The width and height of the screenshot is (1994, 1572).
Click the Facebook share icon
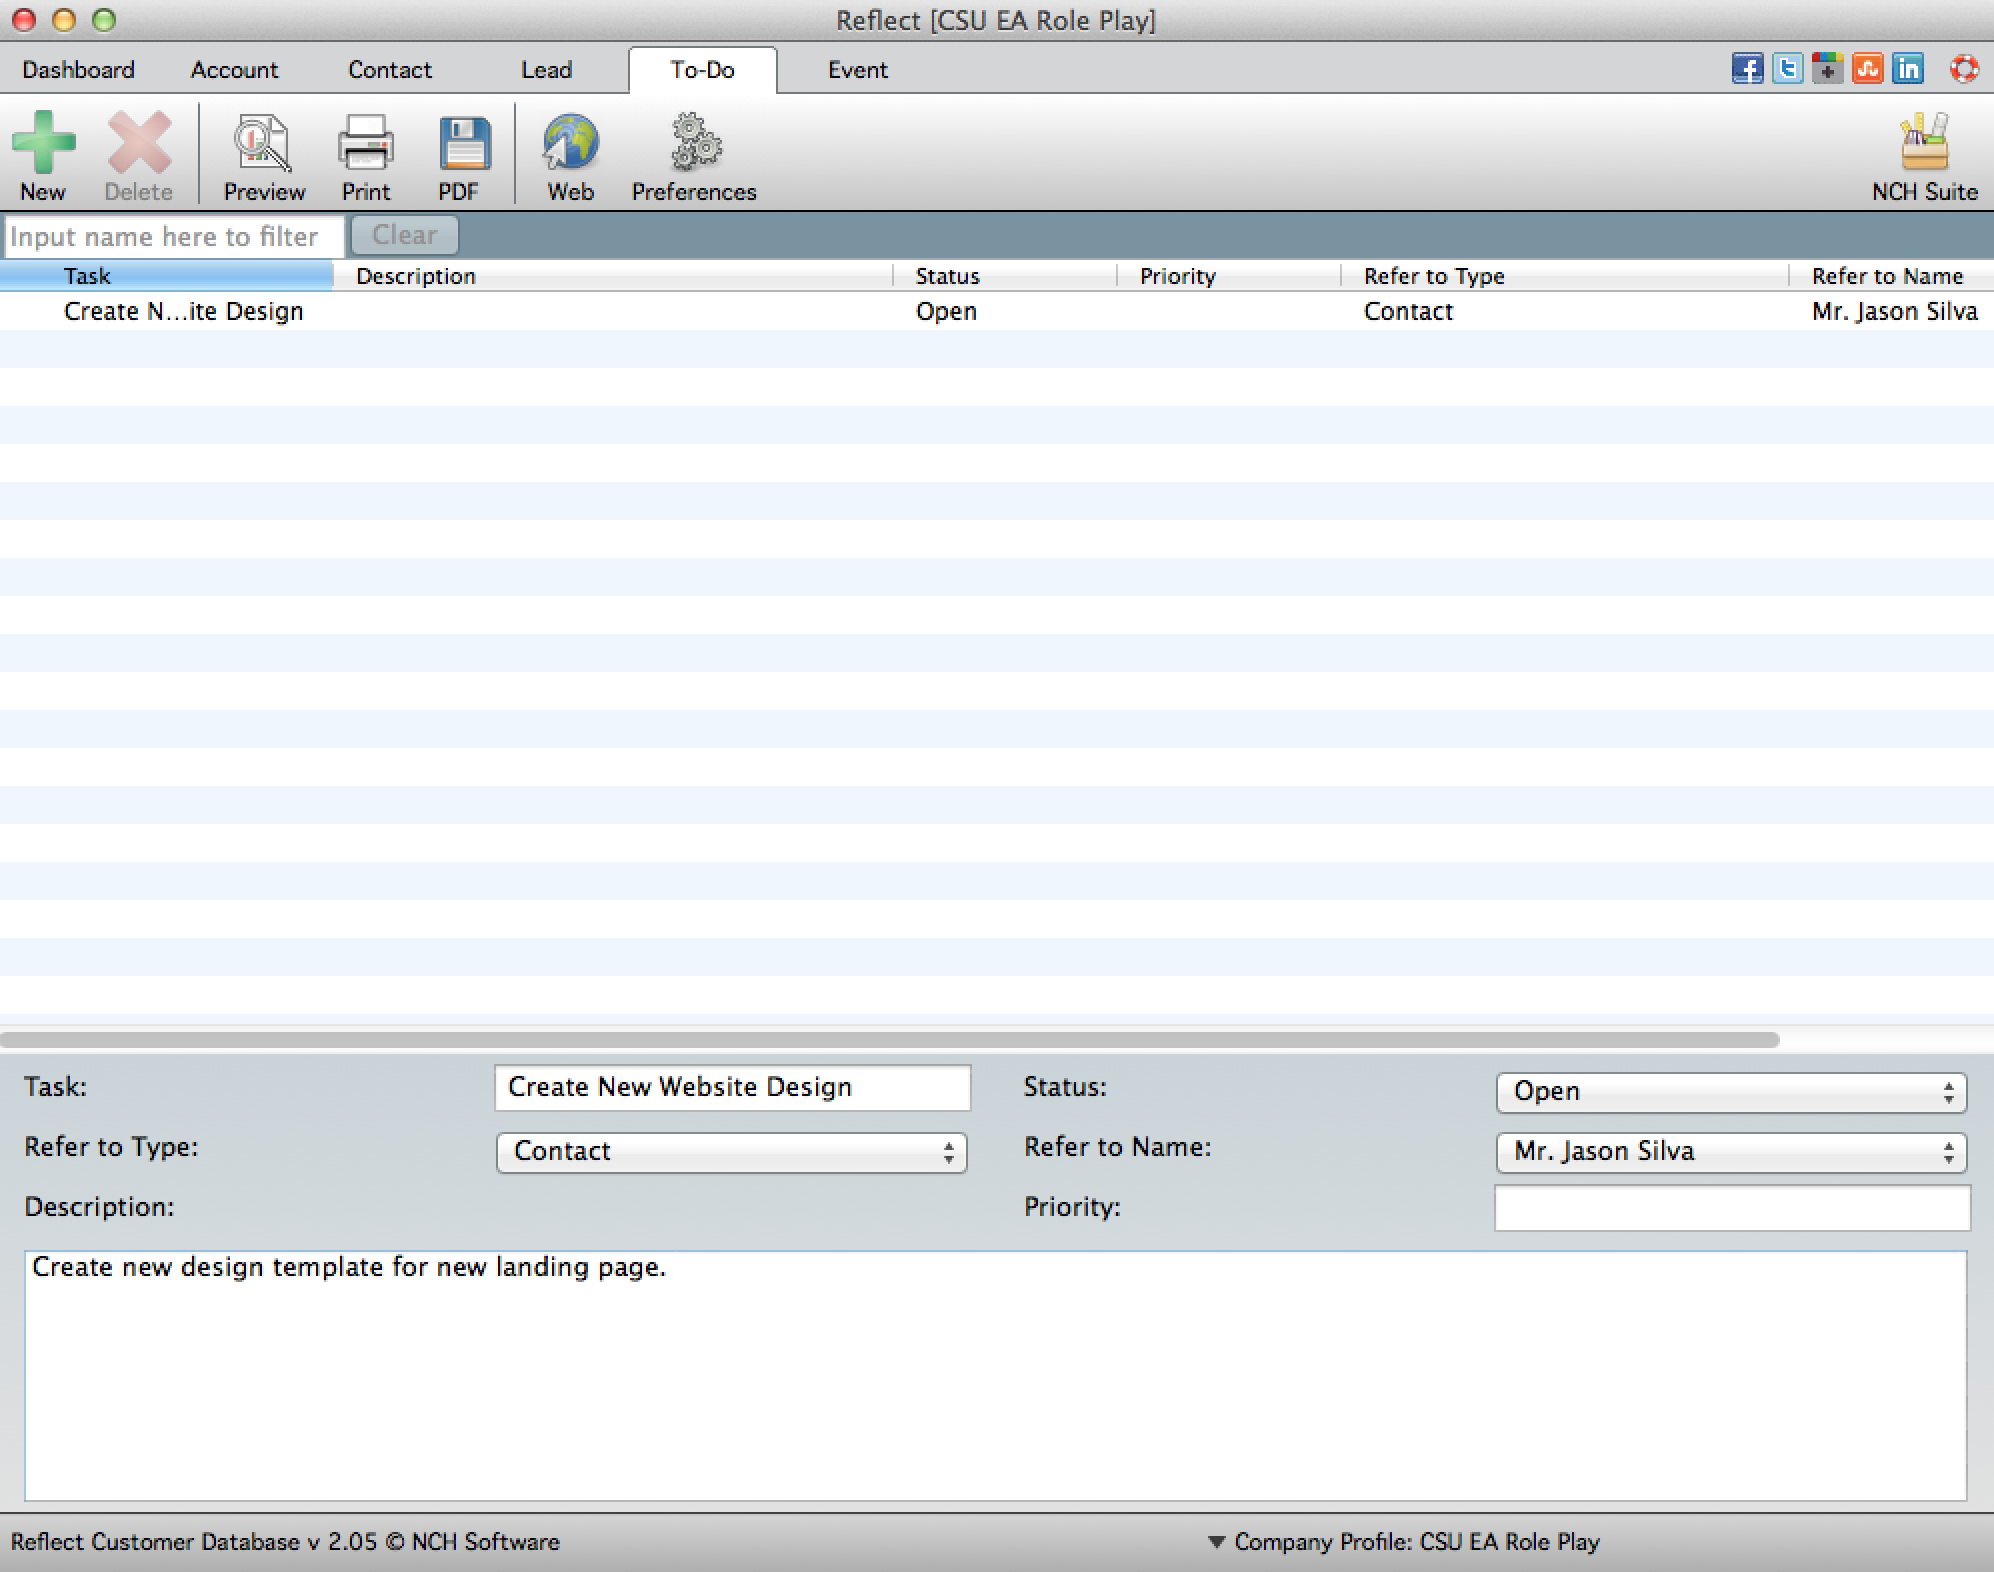1747,69
